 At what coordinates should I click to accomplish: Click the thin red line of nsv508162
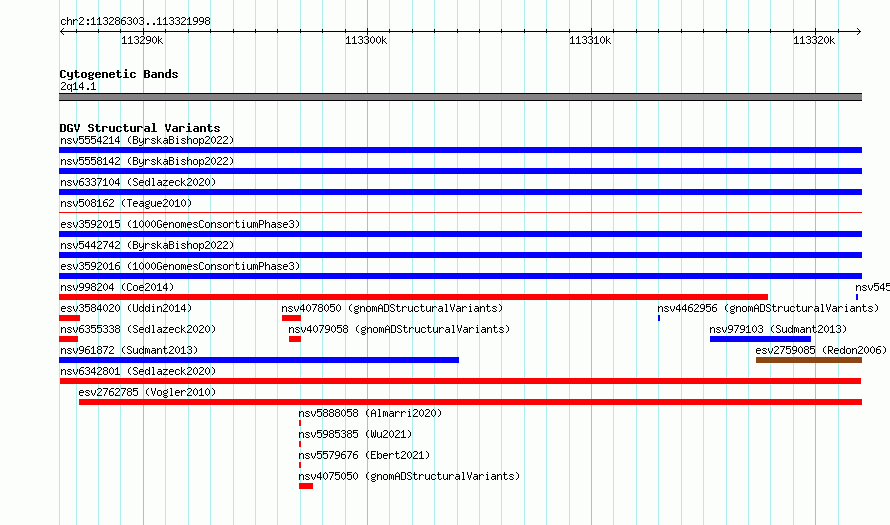[x=460, y=213]
